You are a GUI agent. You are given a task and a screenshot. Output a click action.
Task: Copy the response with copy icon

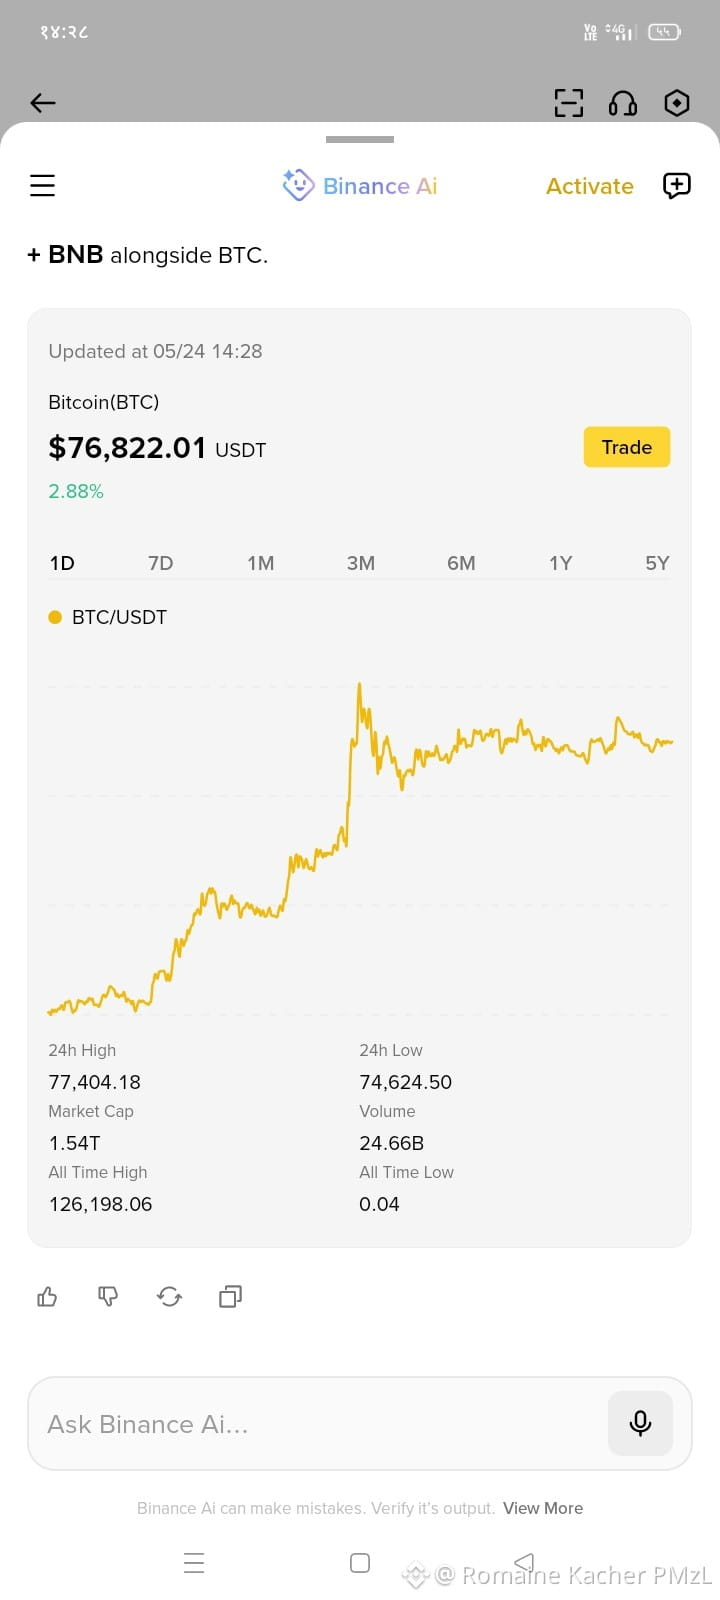click(230, 1297)
